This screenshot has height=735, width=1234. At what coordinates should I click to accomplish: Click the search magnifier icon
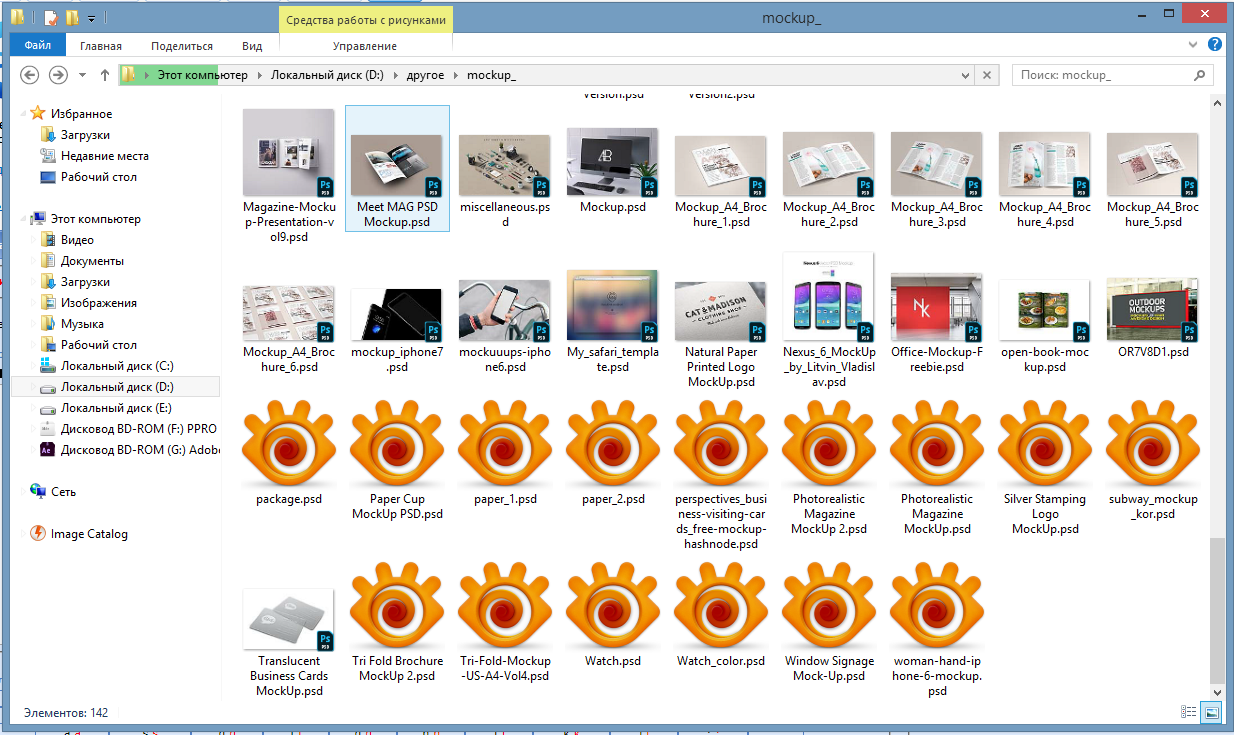coord(1200,75)
